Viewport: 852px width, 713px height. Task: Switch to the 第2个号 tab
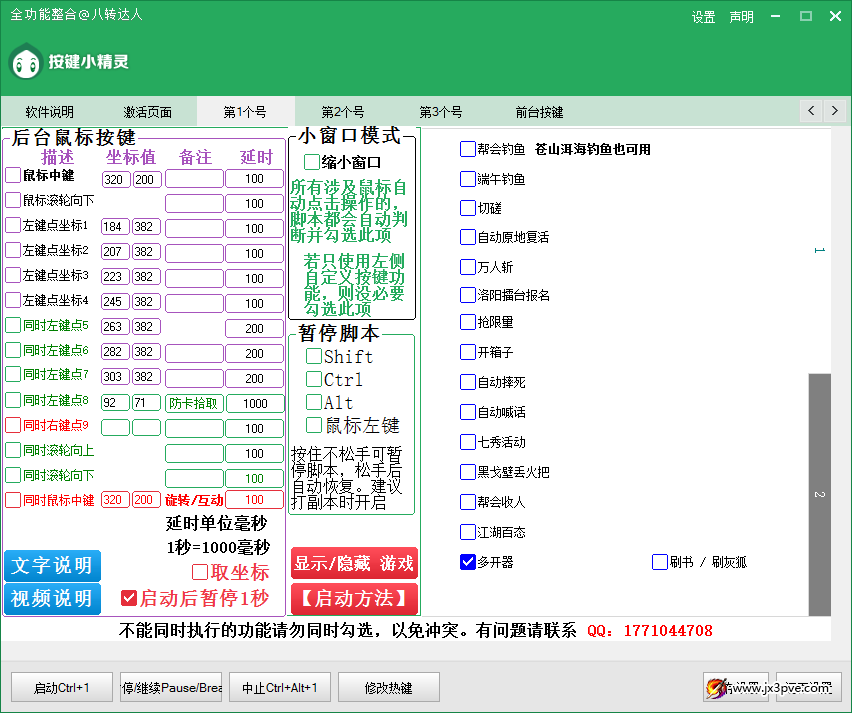[x=343, y=112]
